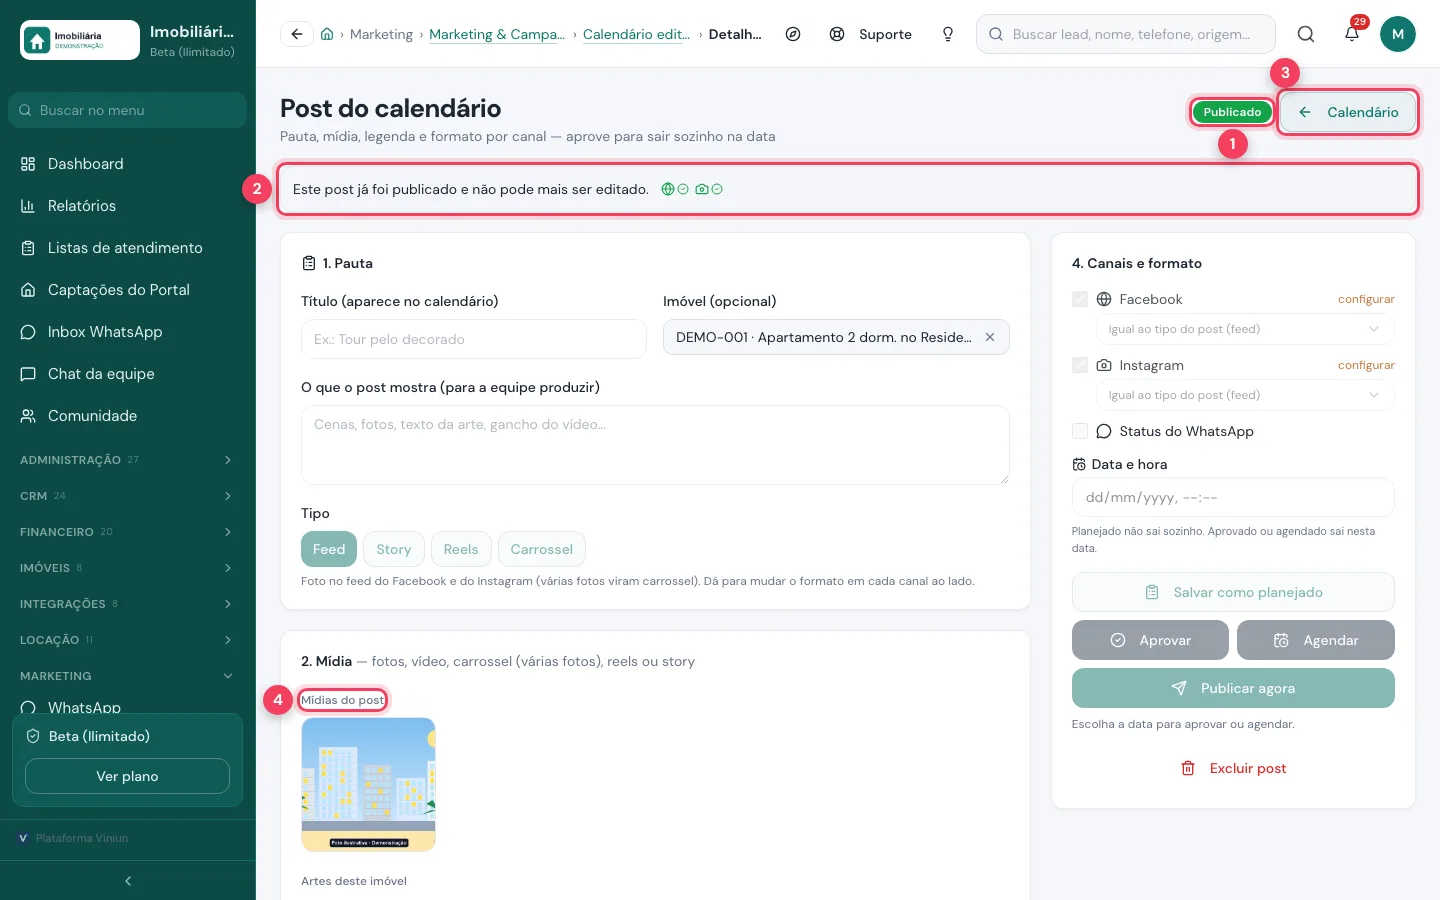Viewport: 1440px width, 900px height.
Task: Enable the Status do WhatsApp checkbox
Action: [1080, 431]
